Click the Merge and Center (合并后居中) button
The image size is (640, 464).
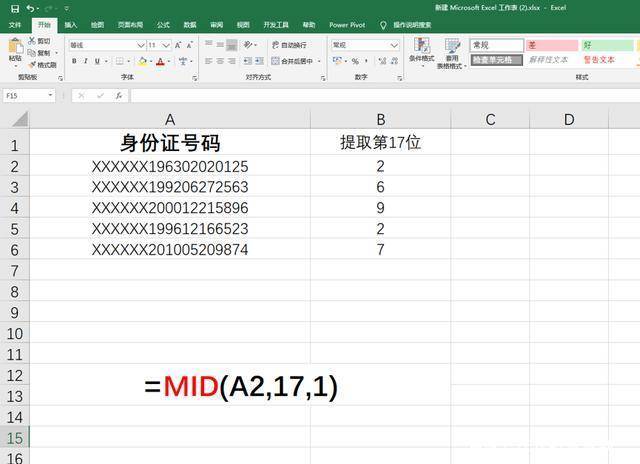(291, 61)
